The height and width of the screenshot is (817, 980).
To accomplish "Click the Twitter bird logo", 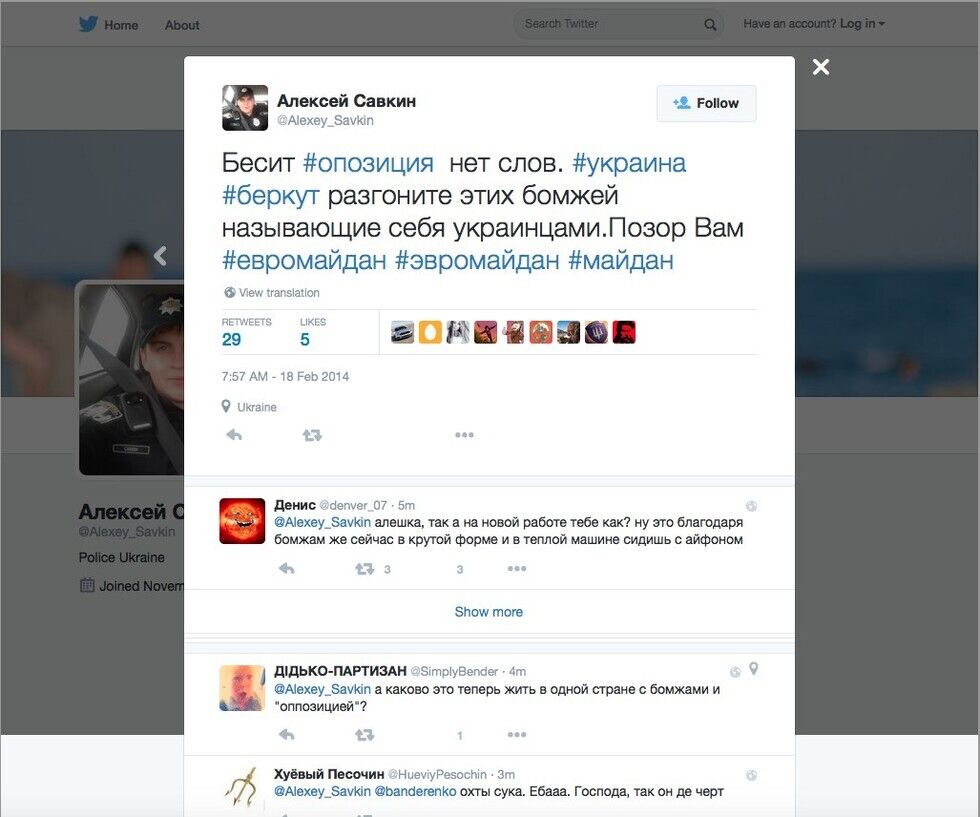I will click(x=88, y=24).
